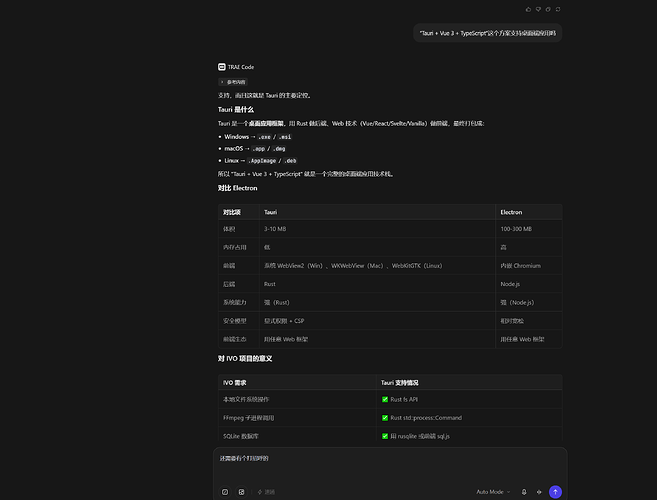The width and height of the screenshot is (657, 500).
Task: Click the "强 (Node.js)" table cell
Action: [529, 303]
